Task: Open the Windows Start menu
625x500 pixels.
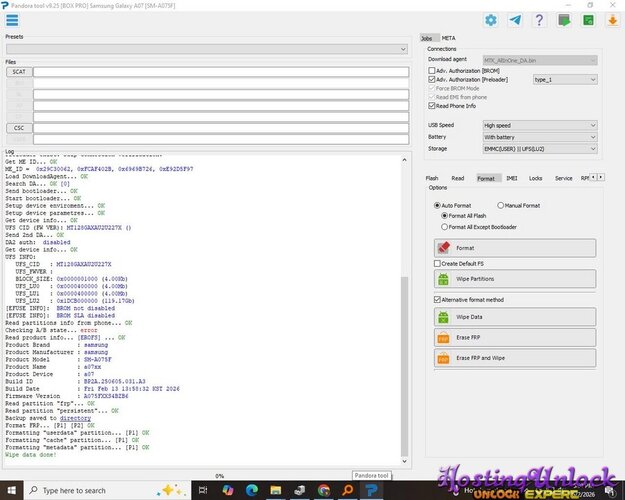Action: coord(12,490)
